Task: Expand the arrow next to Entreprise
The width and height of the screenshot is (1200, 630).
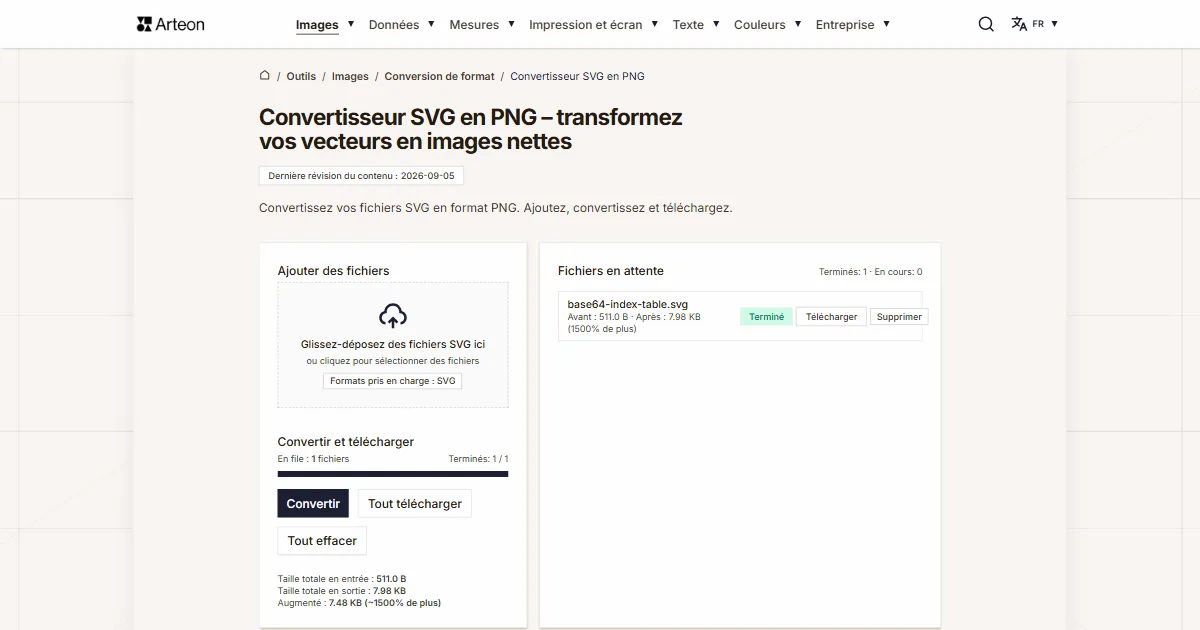Action: [886, 24]
